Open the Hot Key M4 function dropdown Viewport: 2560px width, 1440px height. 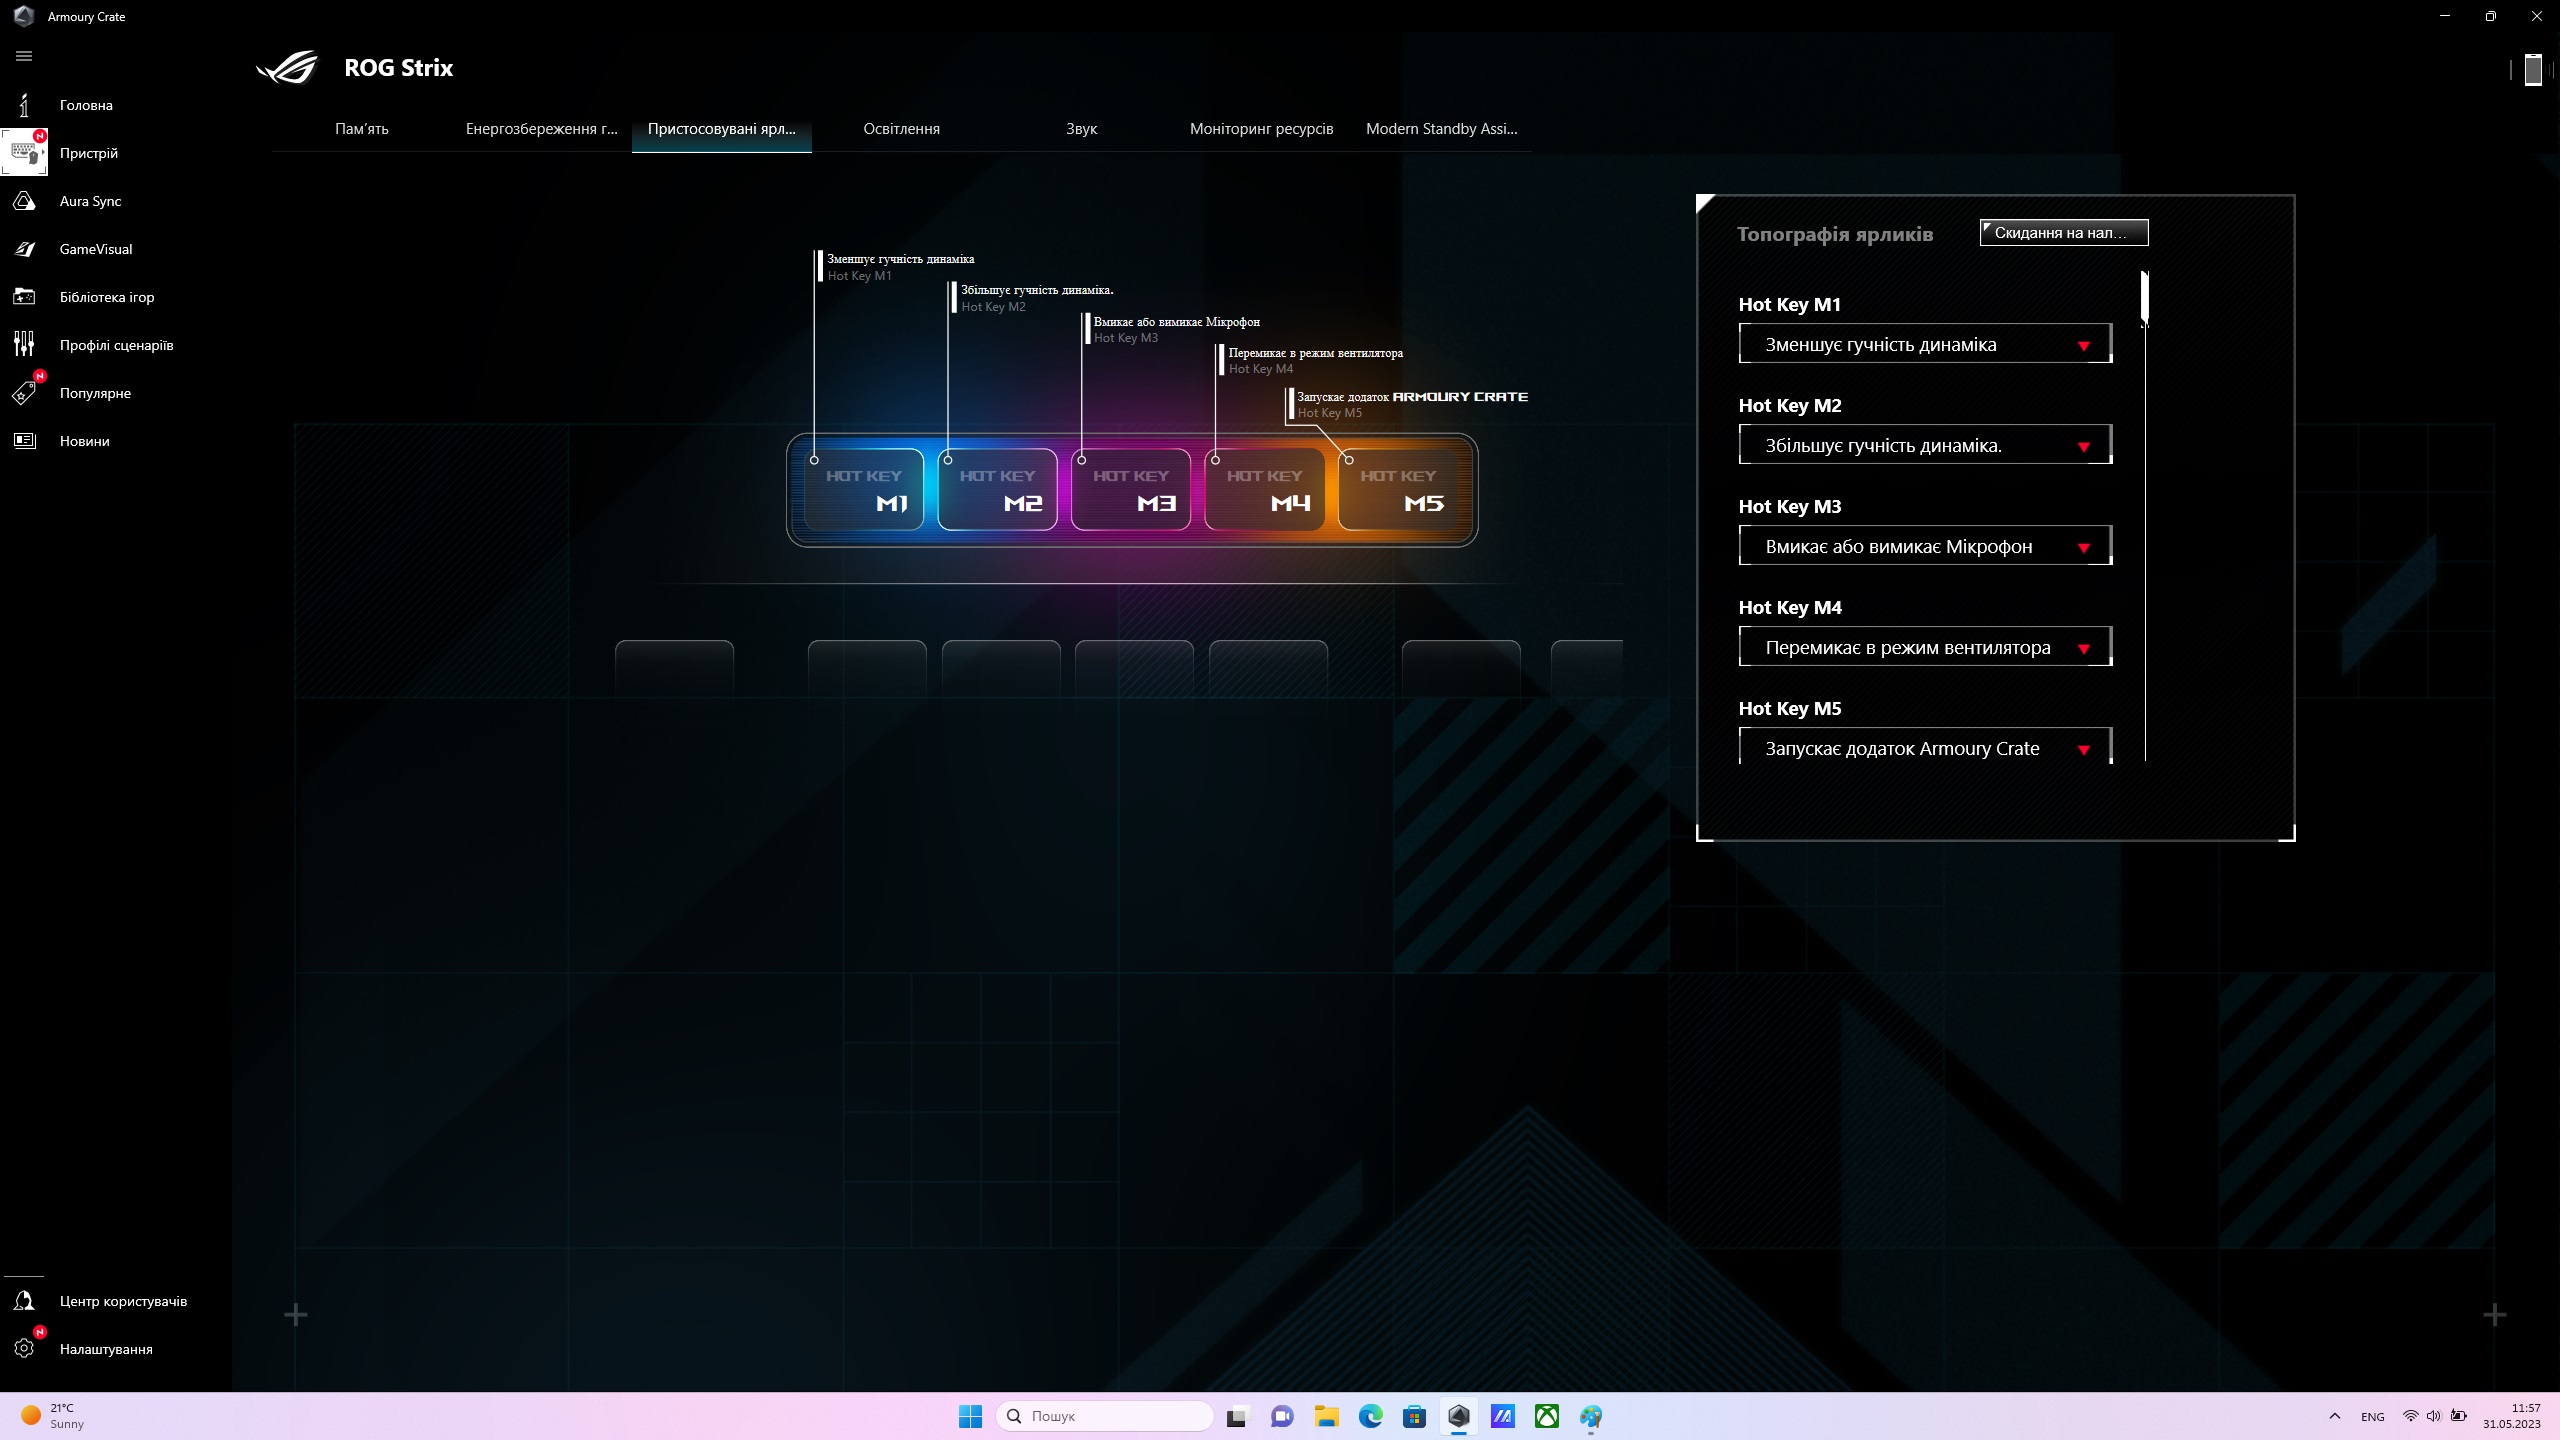1926,648
